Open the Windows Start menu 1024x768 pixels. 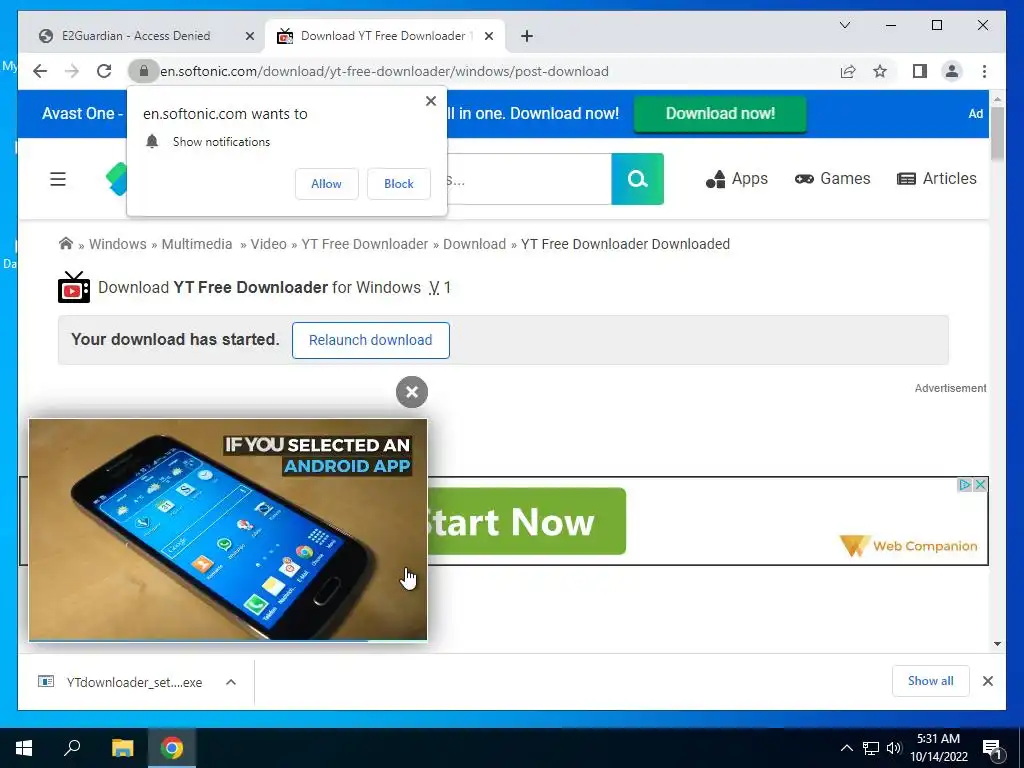click(x=24, y=748)
